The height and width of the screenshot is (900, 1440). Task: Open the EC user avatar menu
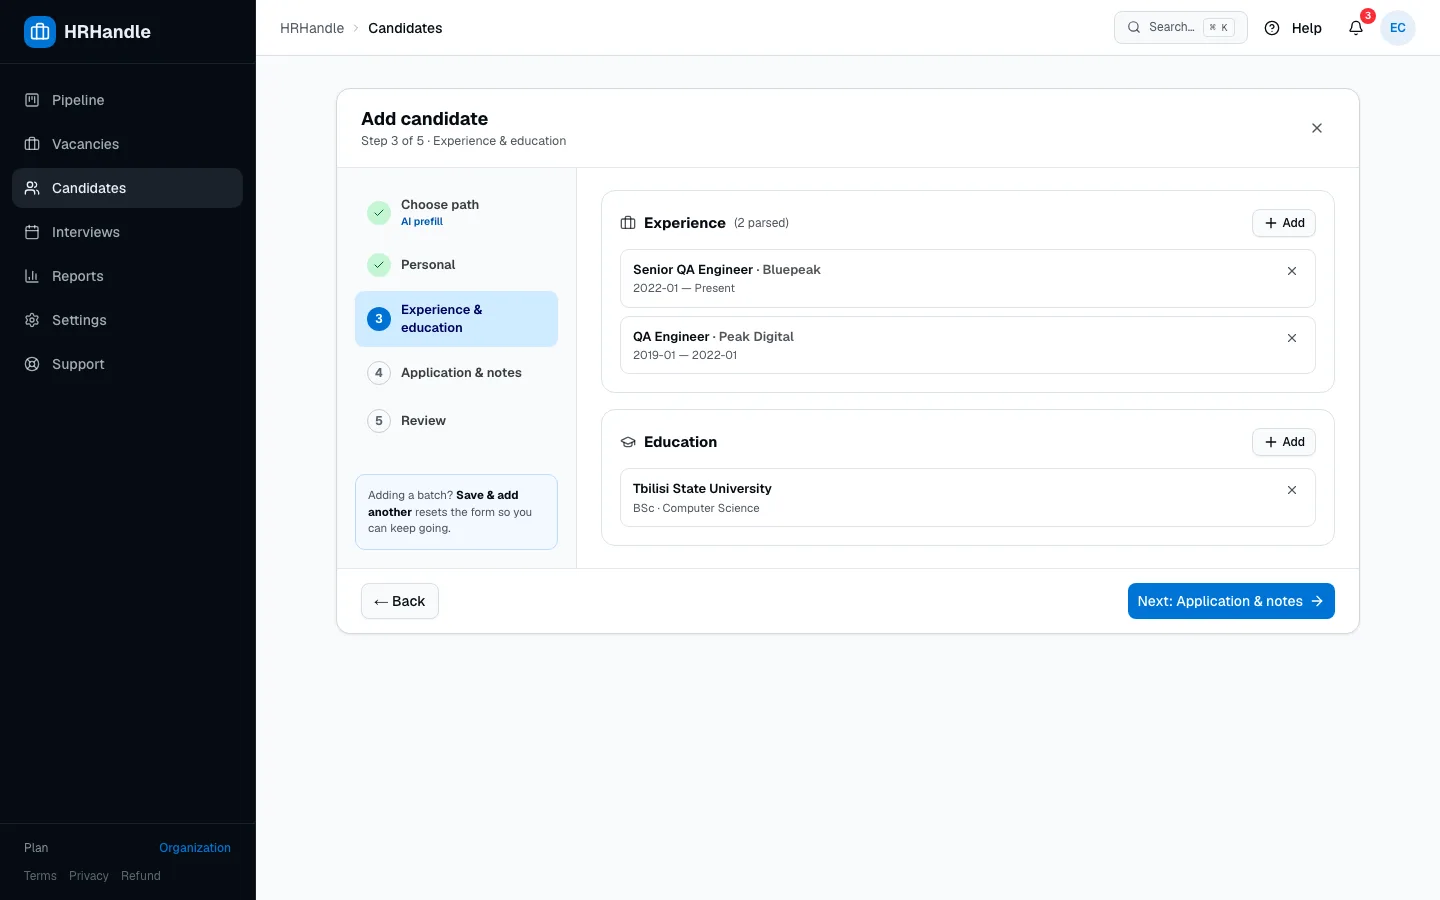pos(1398,28)
